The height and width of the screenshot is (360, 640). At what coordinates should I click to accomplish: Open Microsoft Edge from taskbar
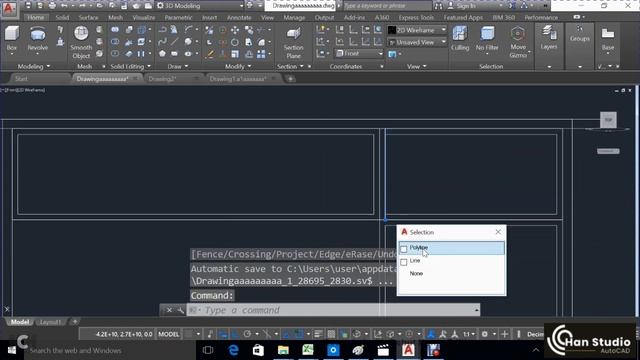[x=233, y=350]
